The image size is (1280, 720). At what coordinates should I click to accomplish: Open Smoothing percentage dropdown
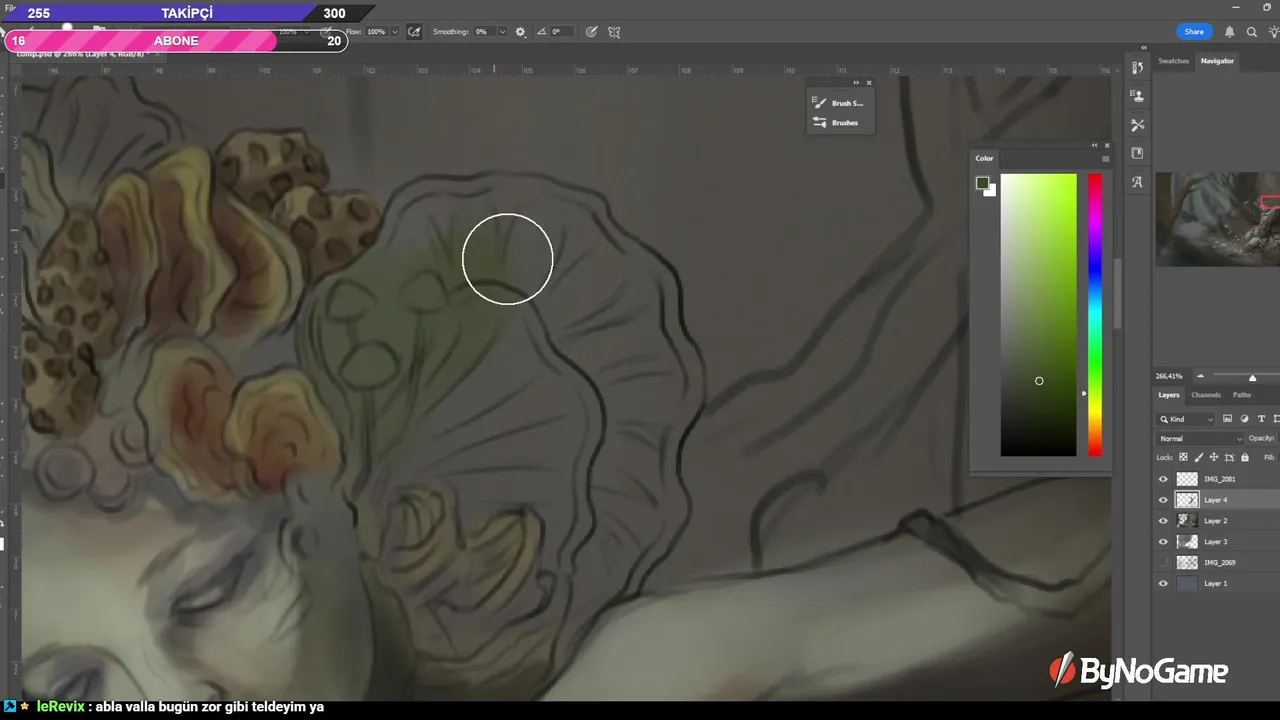point(502,32)
